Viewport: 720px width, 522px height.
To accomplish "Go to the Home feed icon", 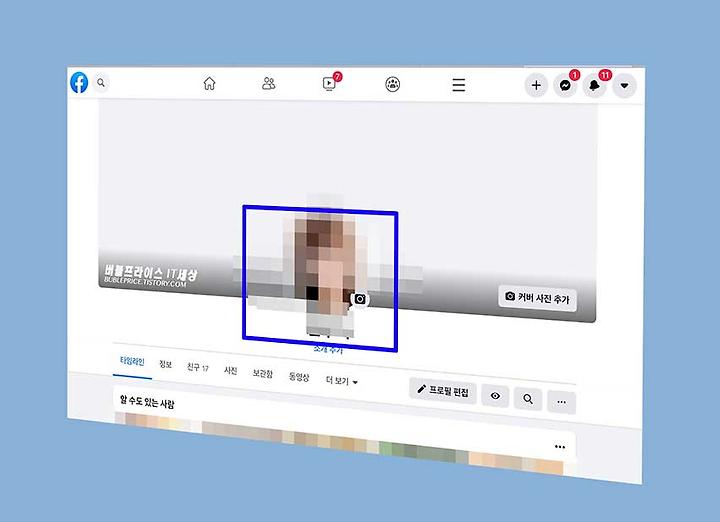I will 209,84.
